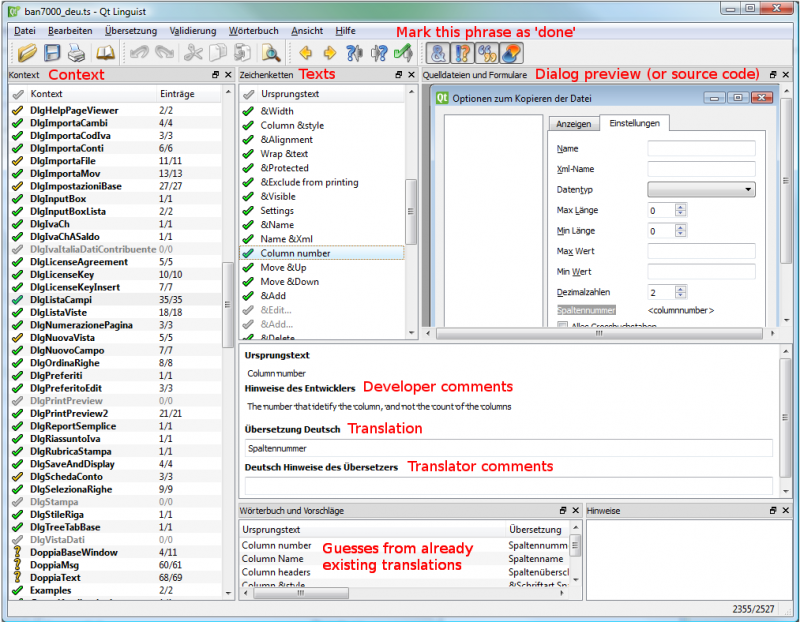The image size is (800, 622).
Task: Float the Zeichenketten panel
Action: coord(399,74)
